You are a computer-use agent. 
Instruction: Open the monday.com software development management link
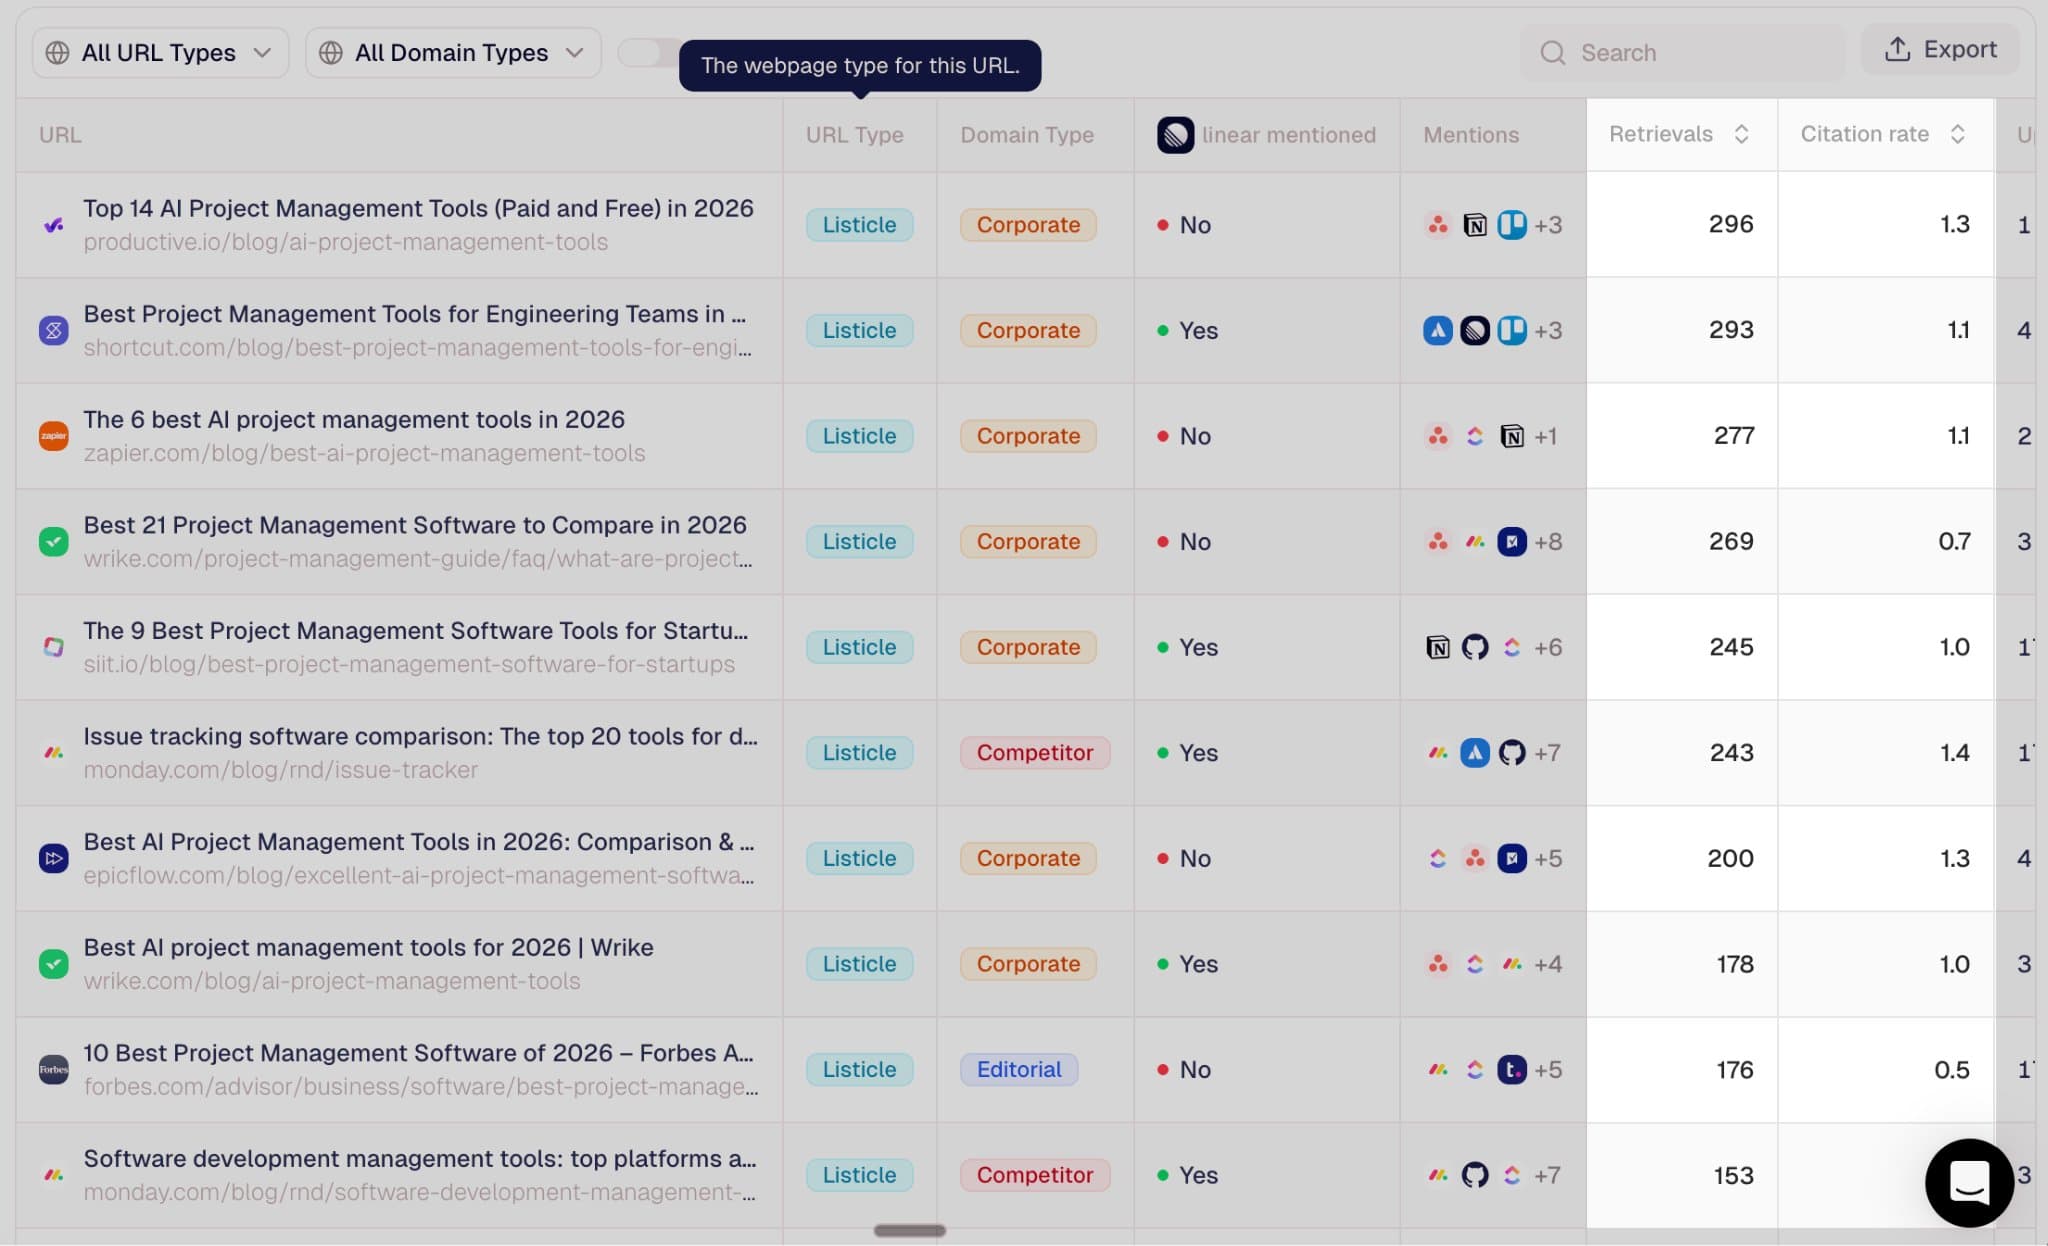(x=420, y=1158)
